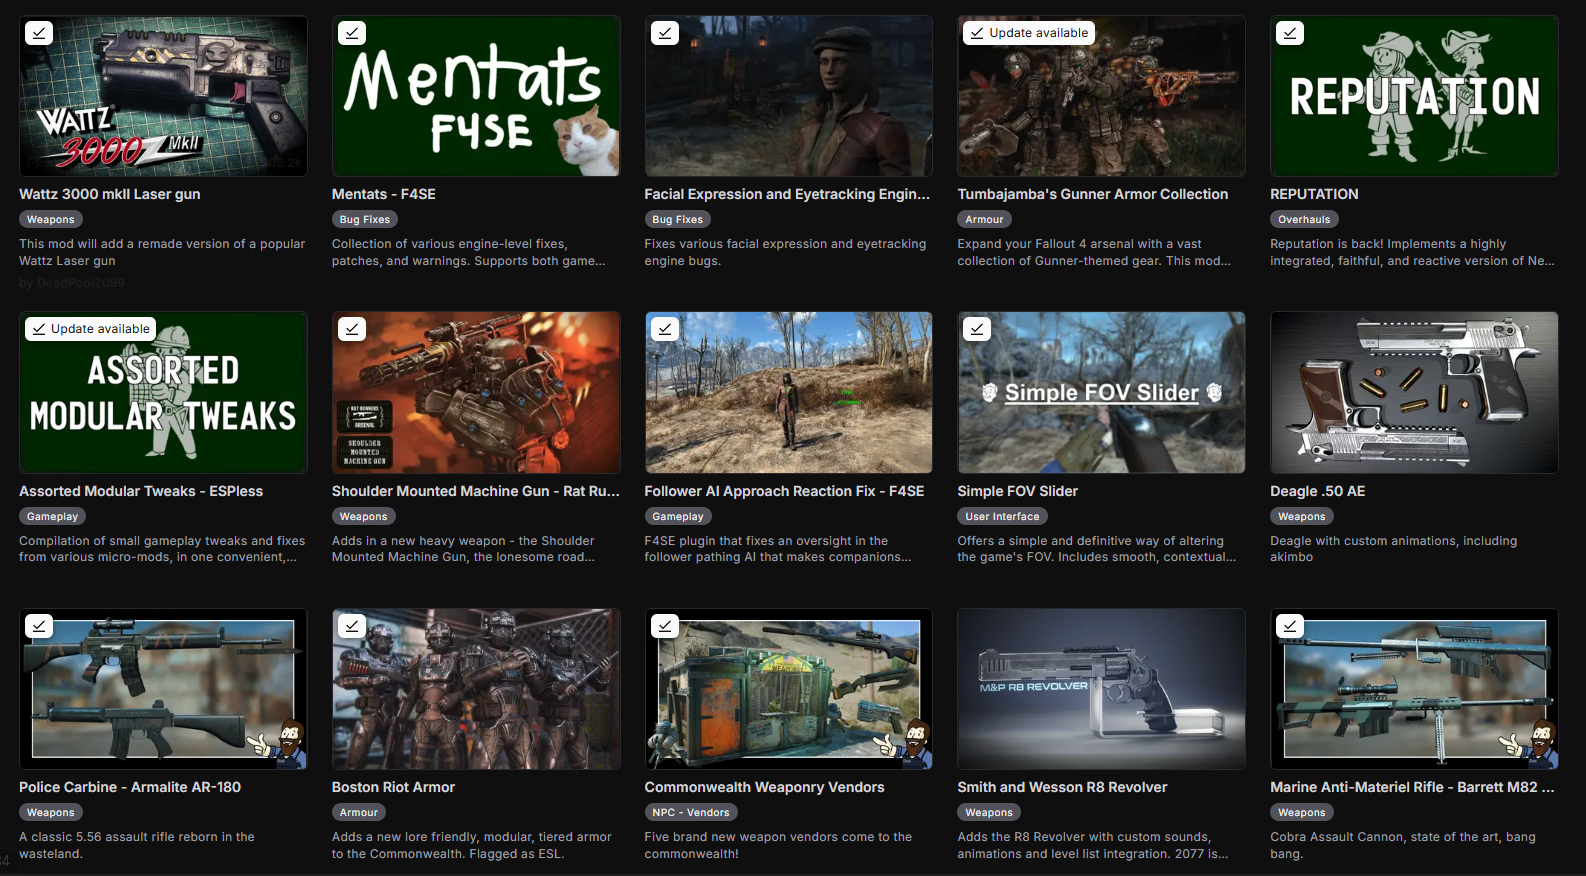
Task: Open the Mentats F4SE cat thumbnail
Action: [x=476, y=96]
